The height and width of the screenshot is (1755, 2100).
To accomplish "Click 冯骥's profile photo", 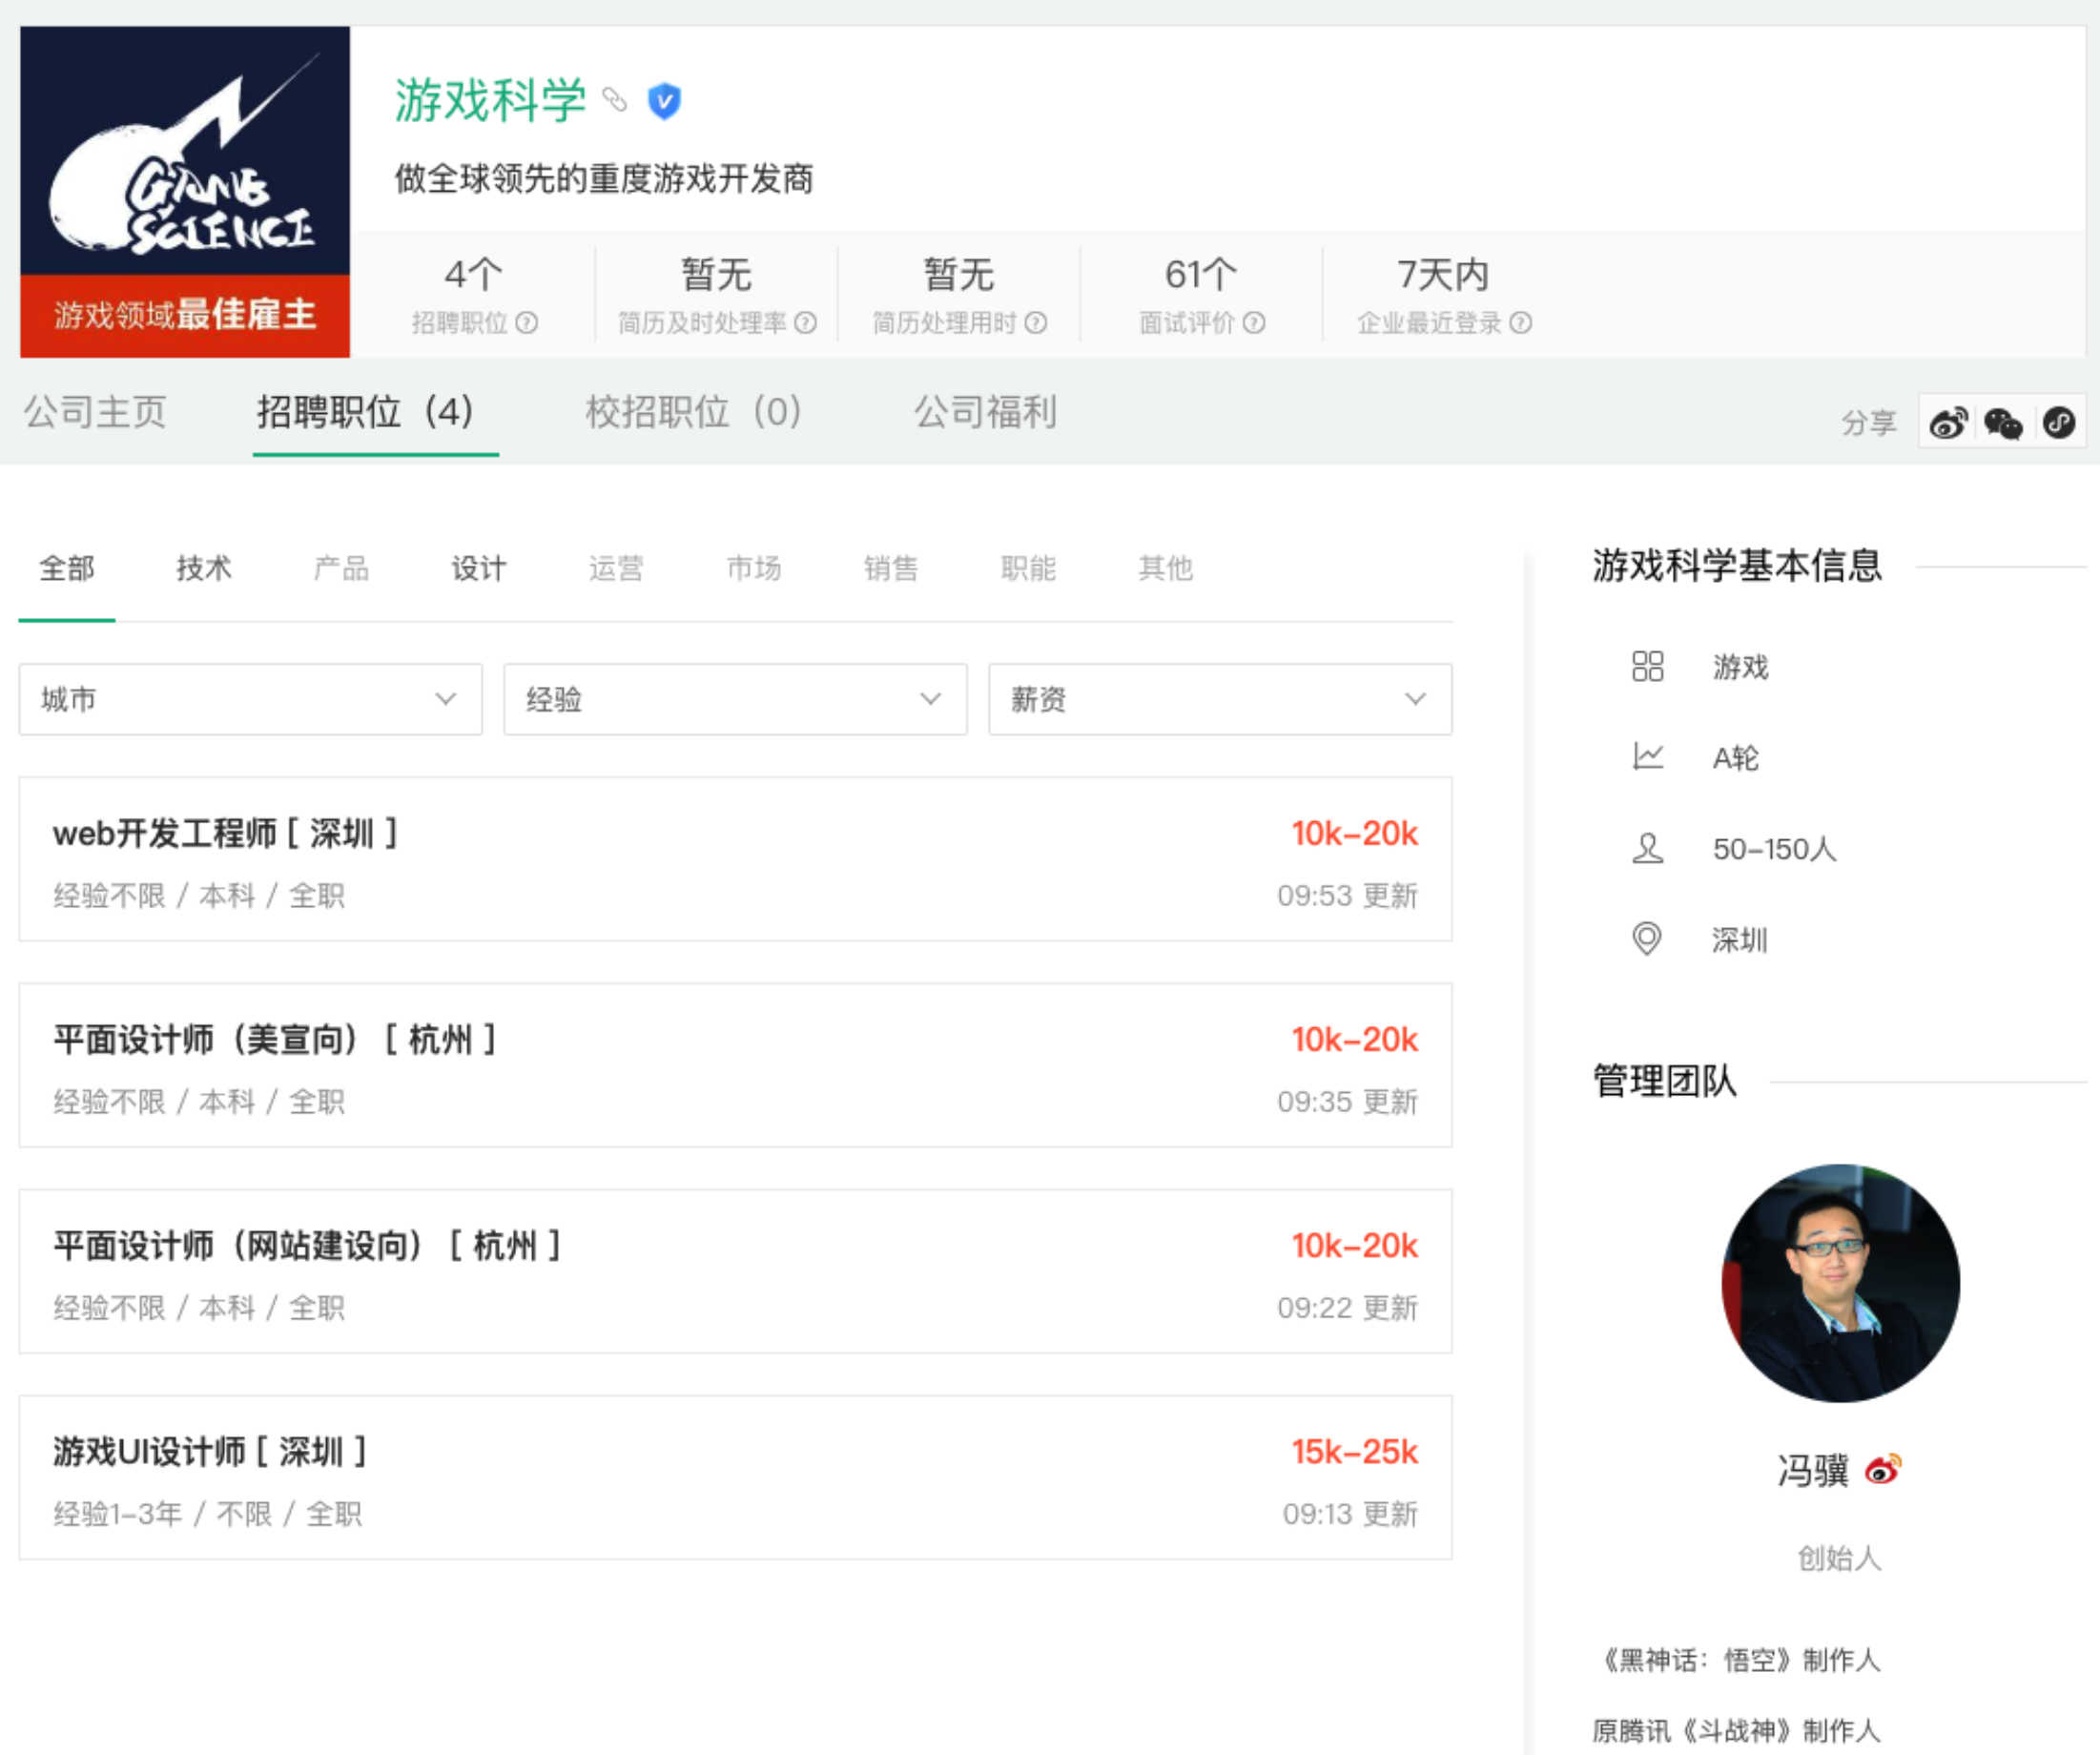I will tap(1841, 1283).
